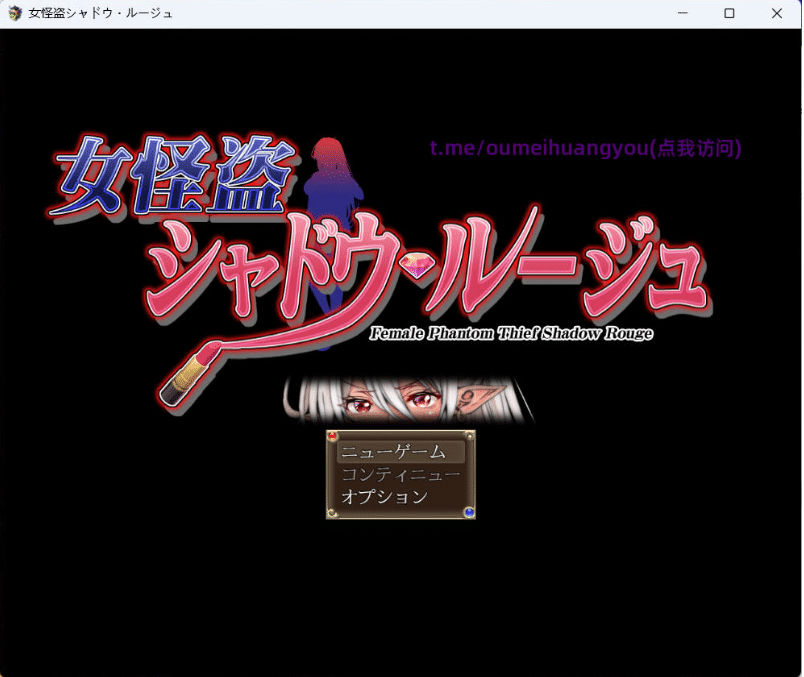The height and width of the screenshot is (677, 804).
Task: Minimize the game window
Action: click(x=682, y=13)
